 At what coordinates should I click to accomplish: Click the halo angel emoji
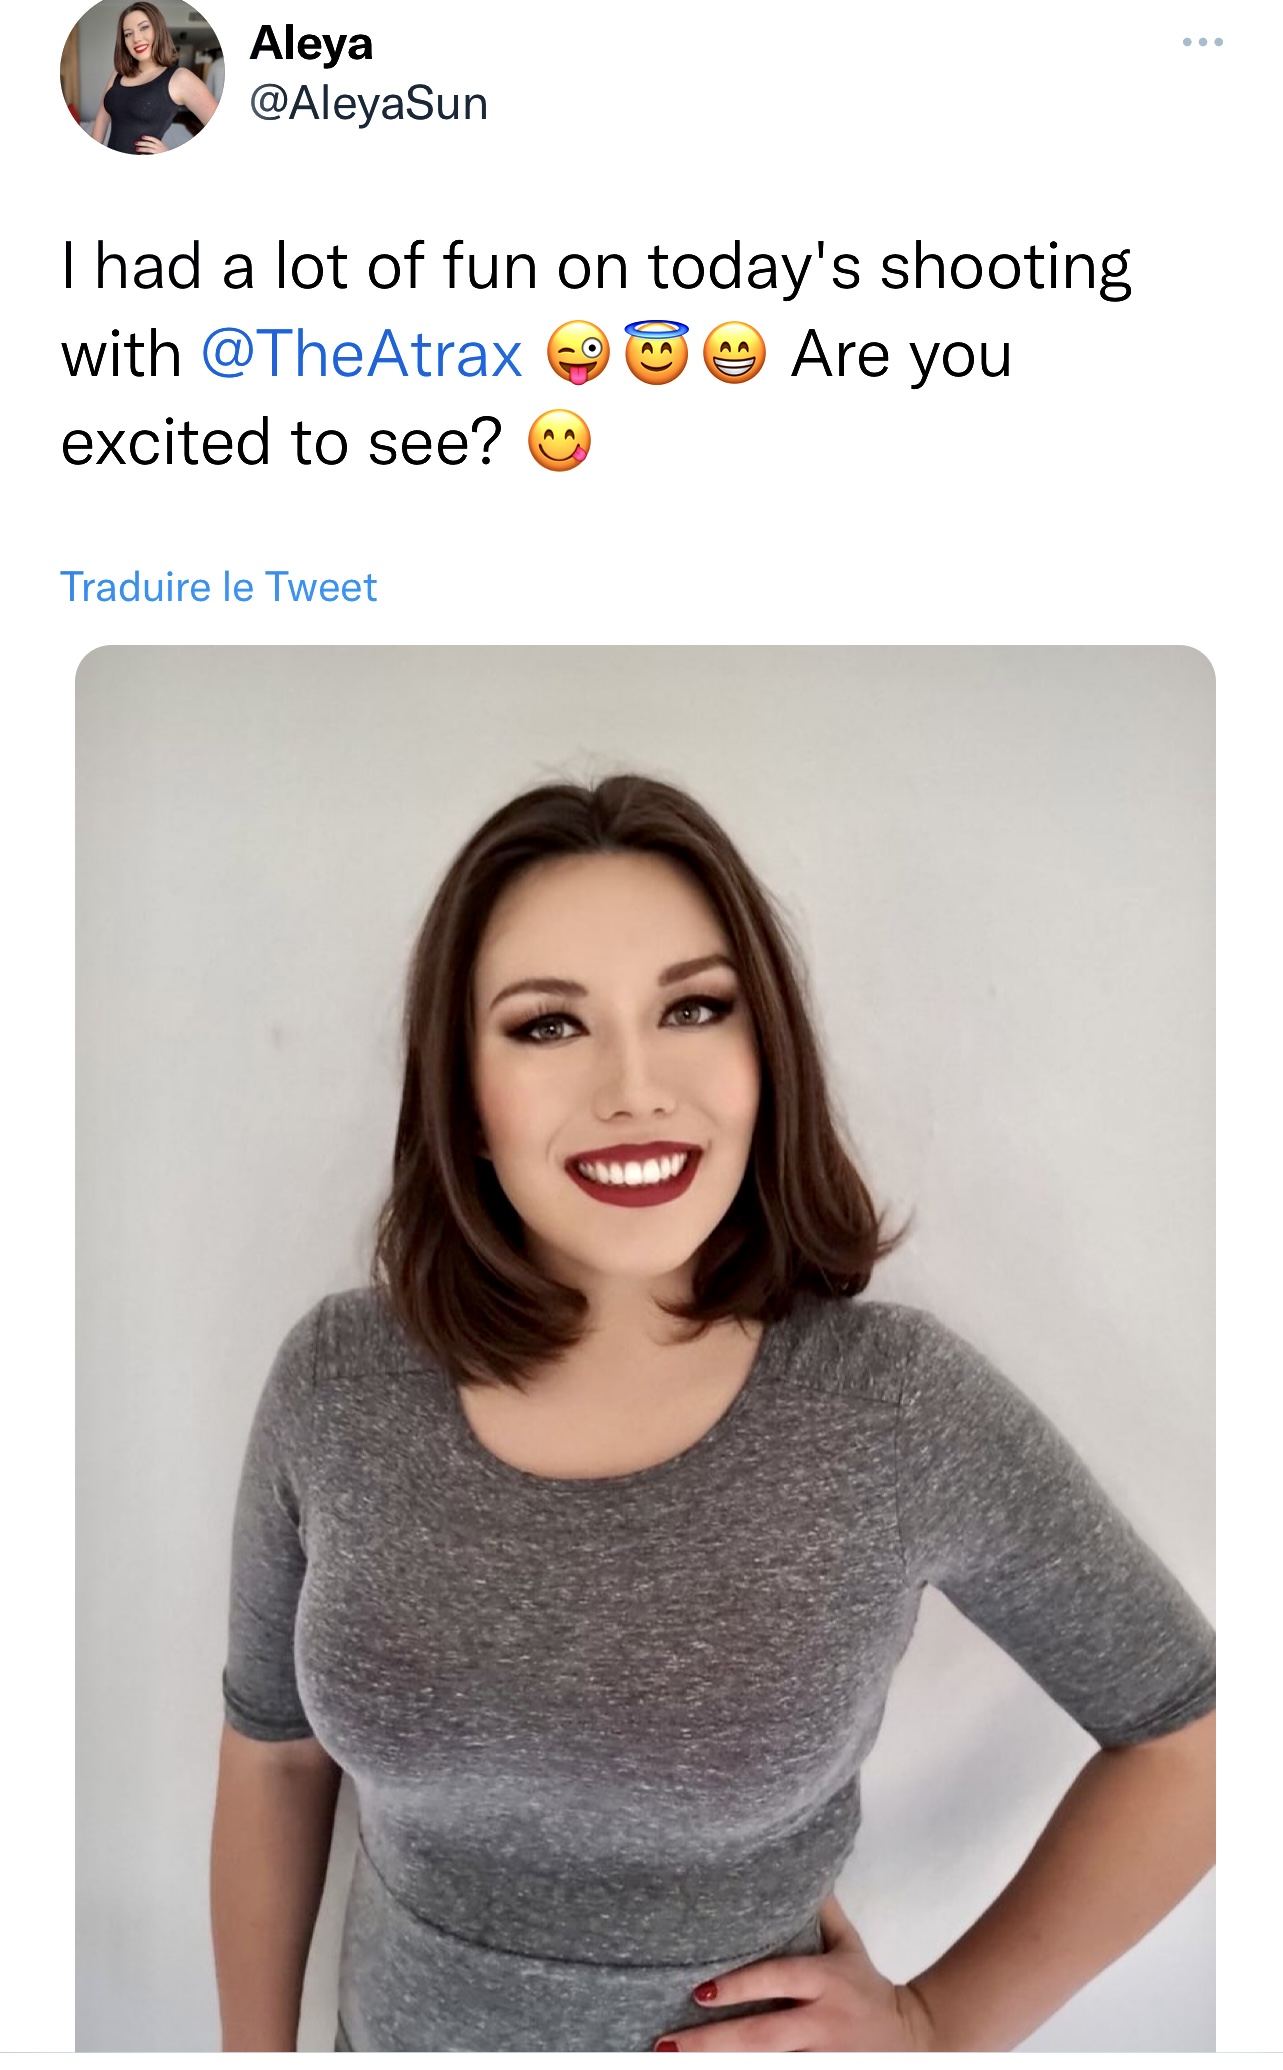[x=657, y=354]
